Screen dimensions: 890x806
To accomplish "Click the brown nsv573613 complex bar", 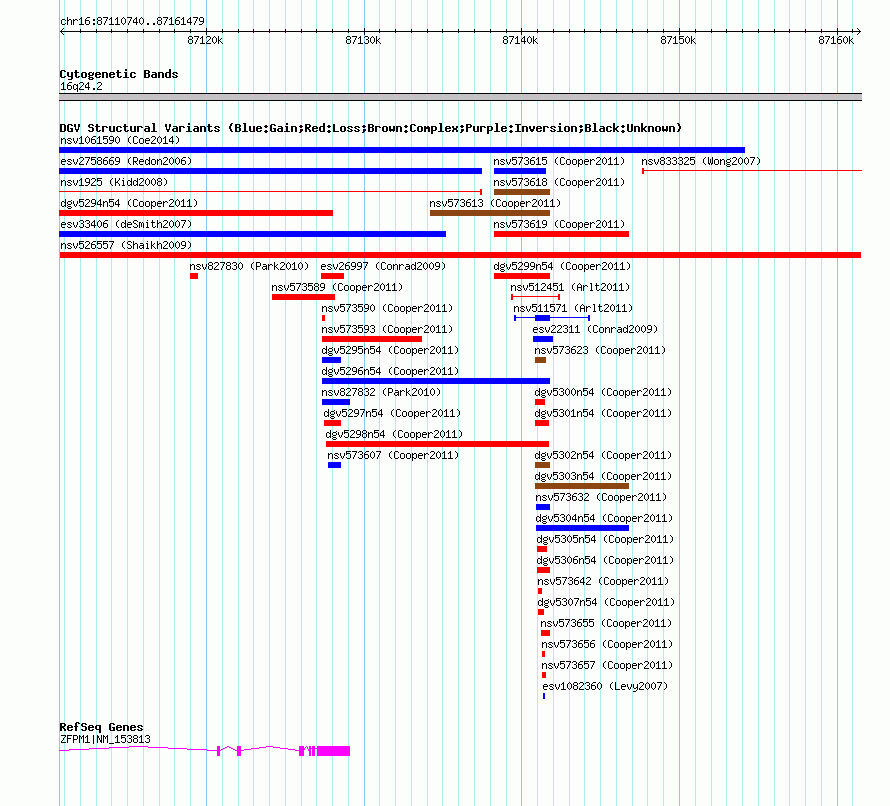I will 490,213.
